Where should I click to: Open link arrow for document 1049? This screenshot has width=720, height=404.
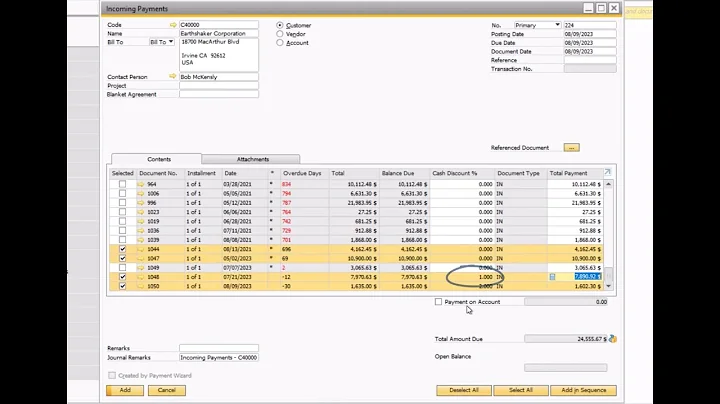click(141, 267)
